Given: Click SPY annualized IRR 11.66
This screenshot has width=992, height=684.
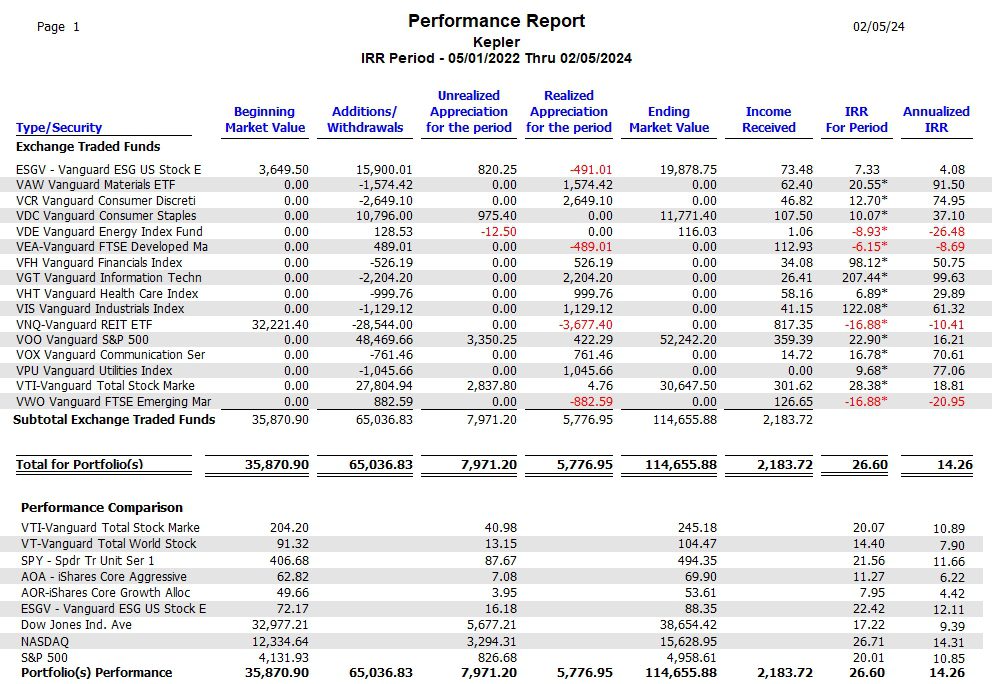Looking at the screenshot, I should [949, 562].
